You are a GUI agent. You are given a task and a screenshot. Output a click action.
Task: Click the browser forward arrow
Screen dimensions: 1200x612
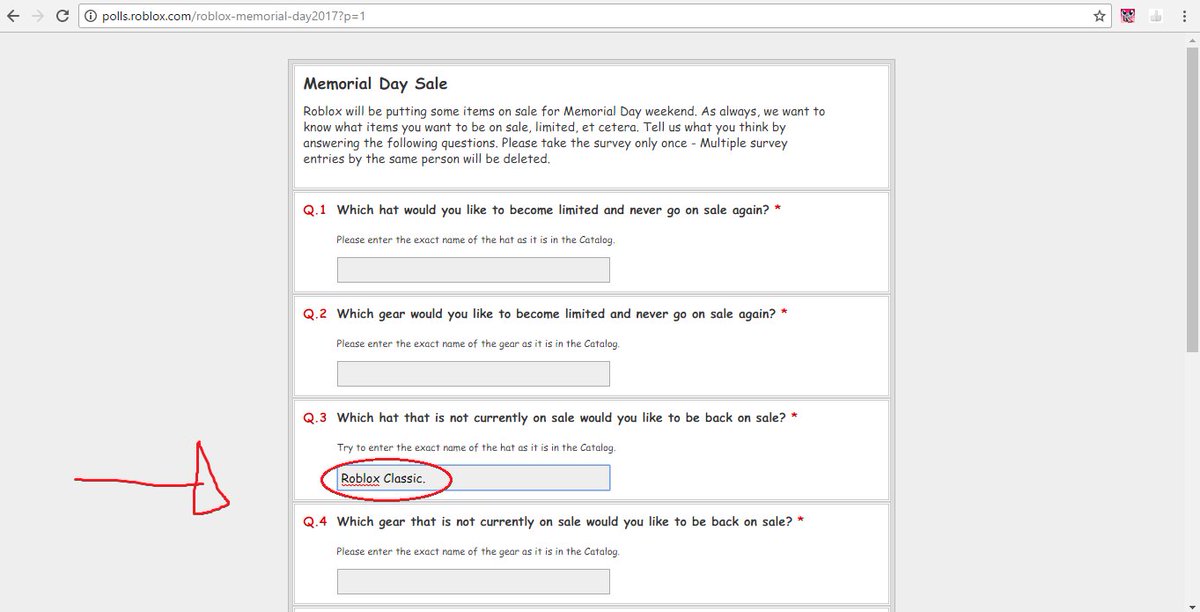pyautogui.click(x=37, y=16)
